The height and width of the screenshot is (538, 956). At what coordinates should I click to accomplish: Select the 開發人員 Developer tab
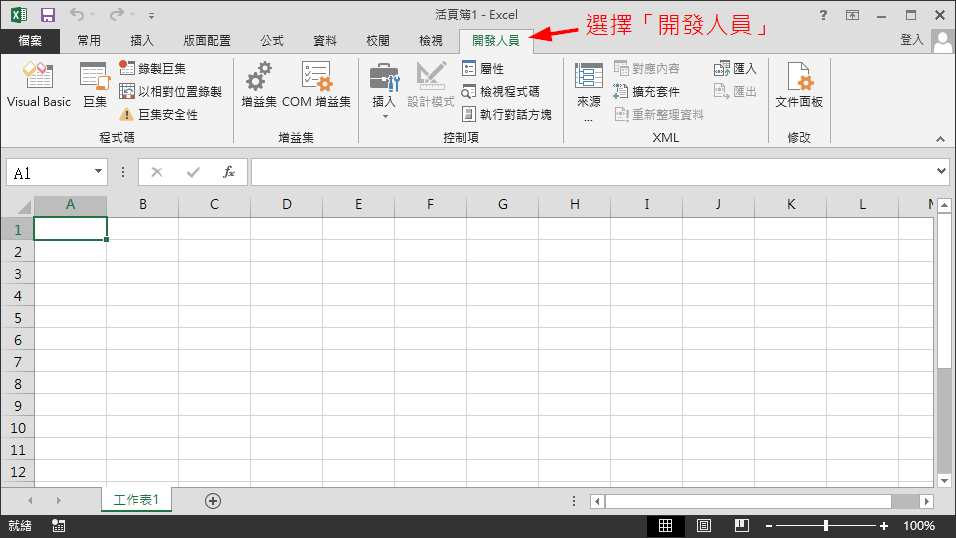click(x=496, y=41)
